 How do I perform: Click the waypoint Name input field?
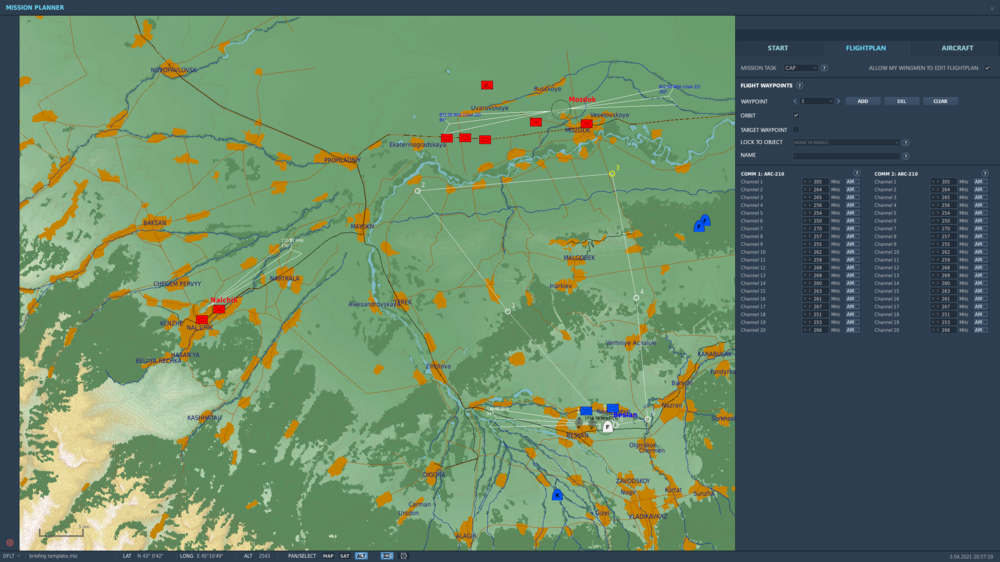pyautogui.click(x=846, y=156)
